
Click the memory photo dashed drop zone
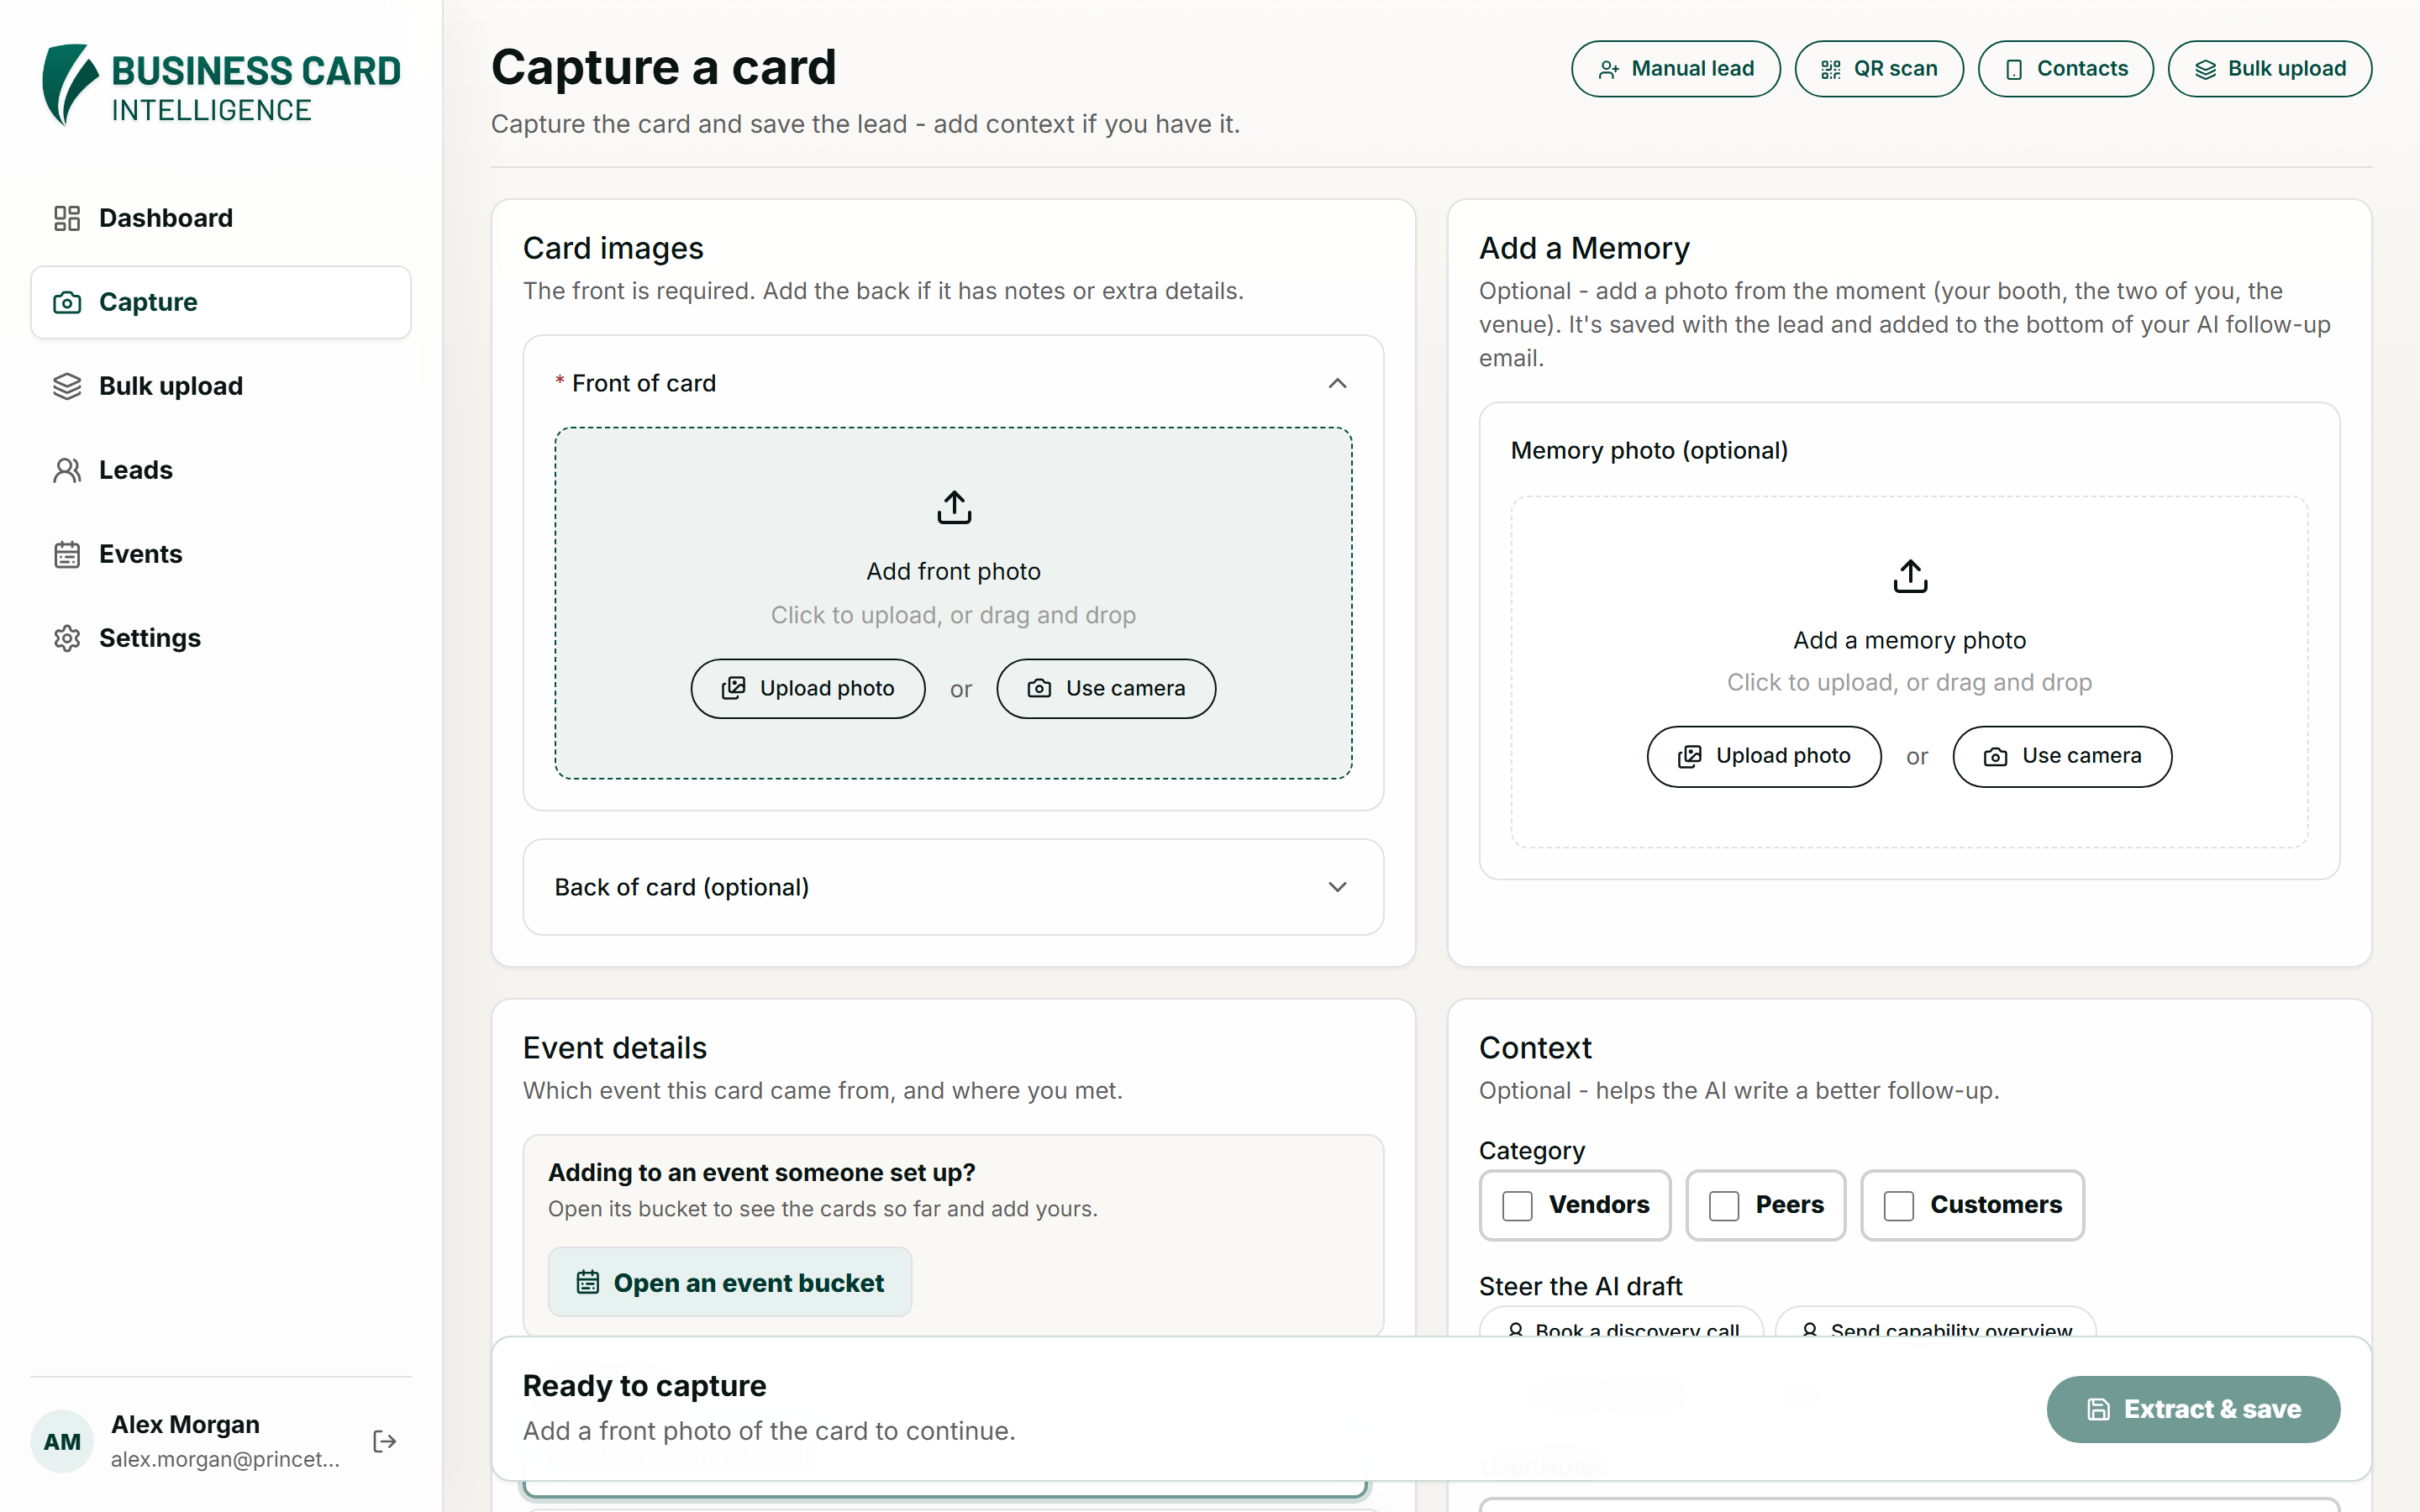click(1910, 672)
